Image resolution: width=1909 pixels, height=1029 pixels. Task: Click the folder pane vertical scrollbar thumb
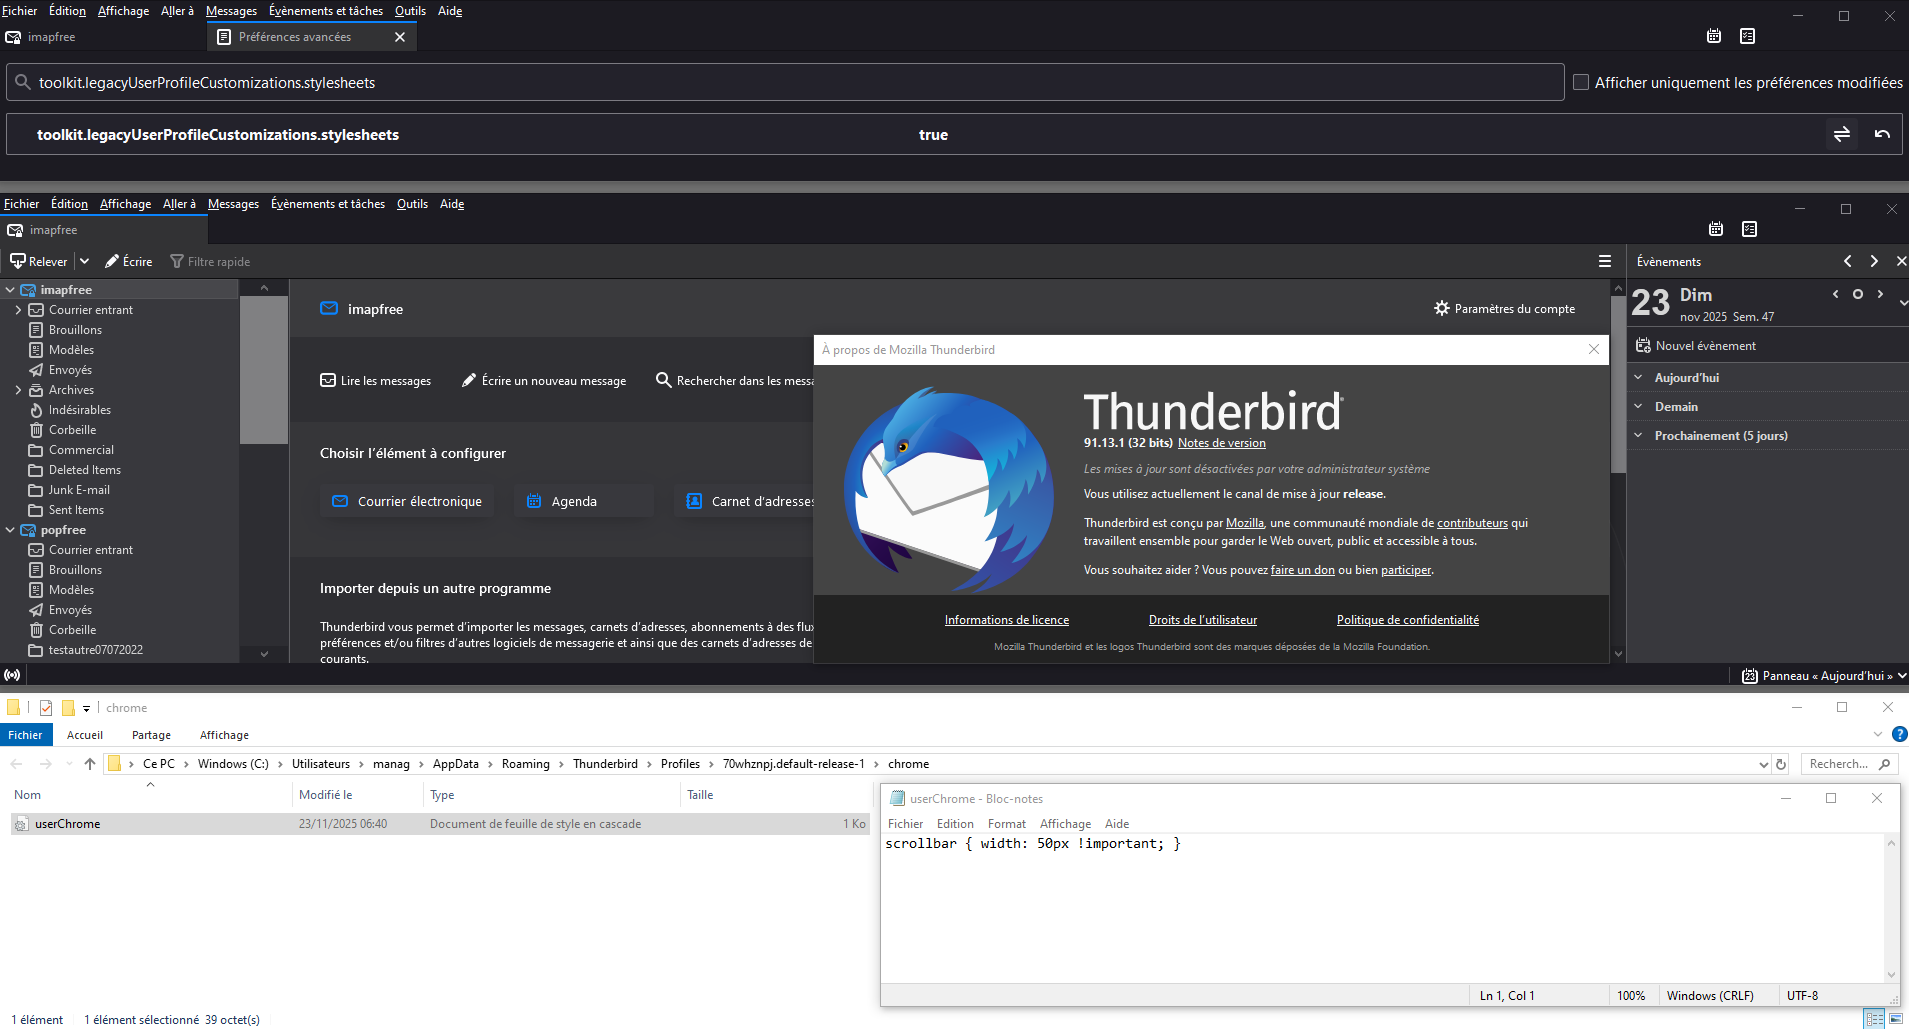point(264,370)
